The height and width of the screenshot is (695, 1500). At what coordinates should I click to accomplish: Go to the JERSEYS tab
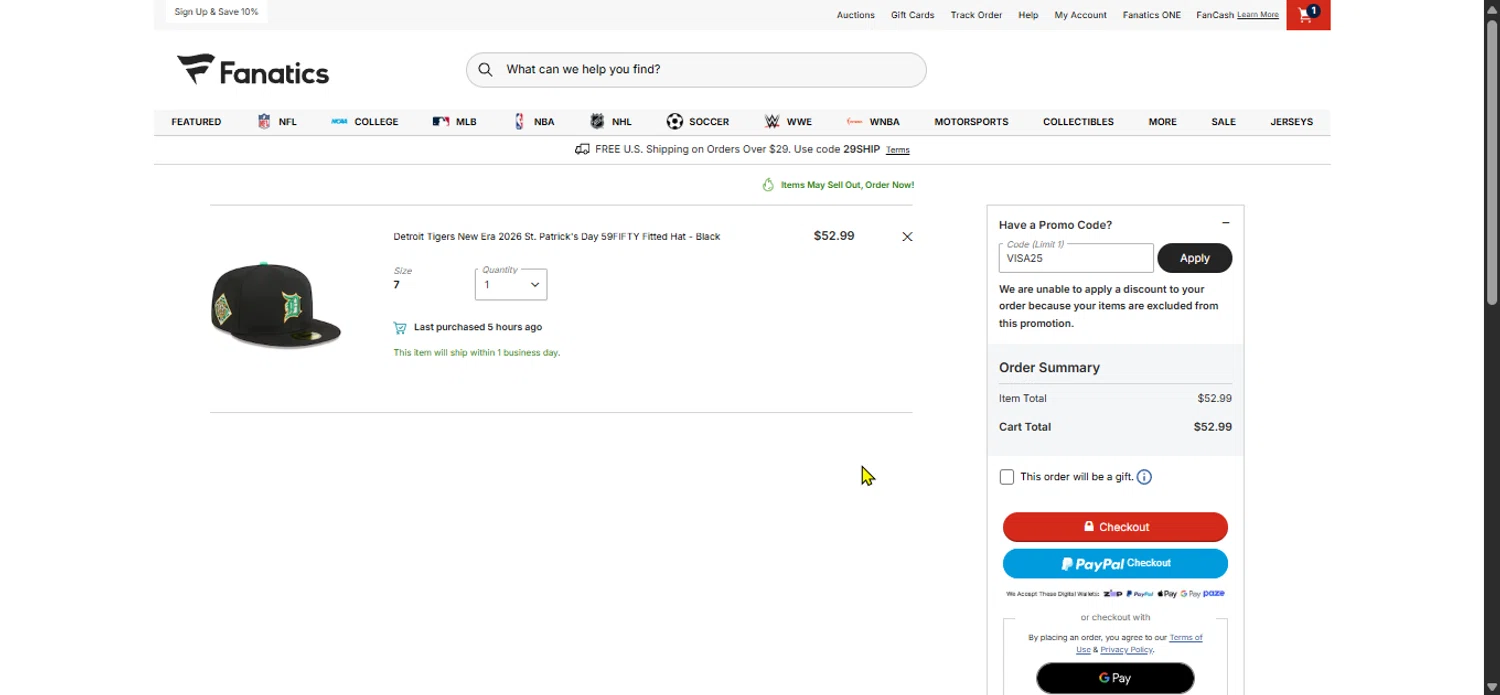pyautogui.click(x=1291, y=122)
